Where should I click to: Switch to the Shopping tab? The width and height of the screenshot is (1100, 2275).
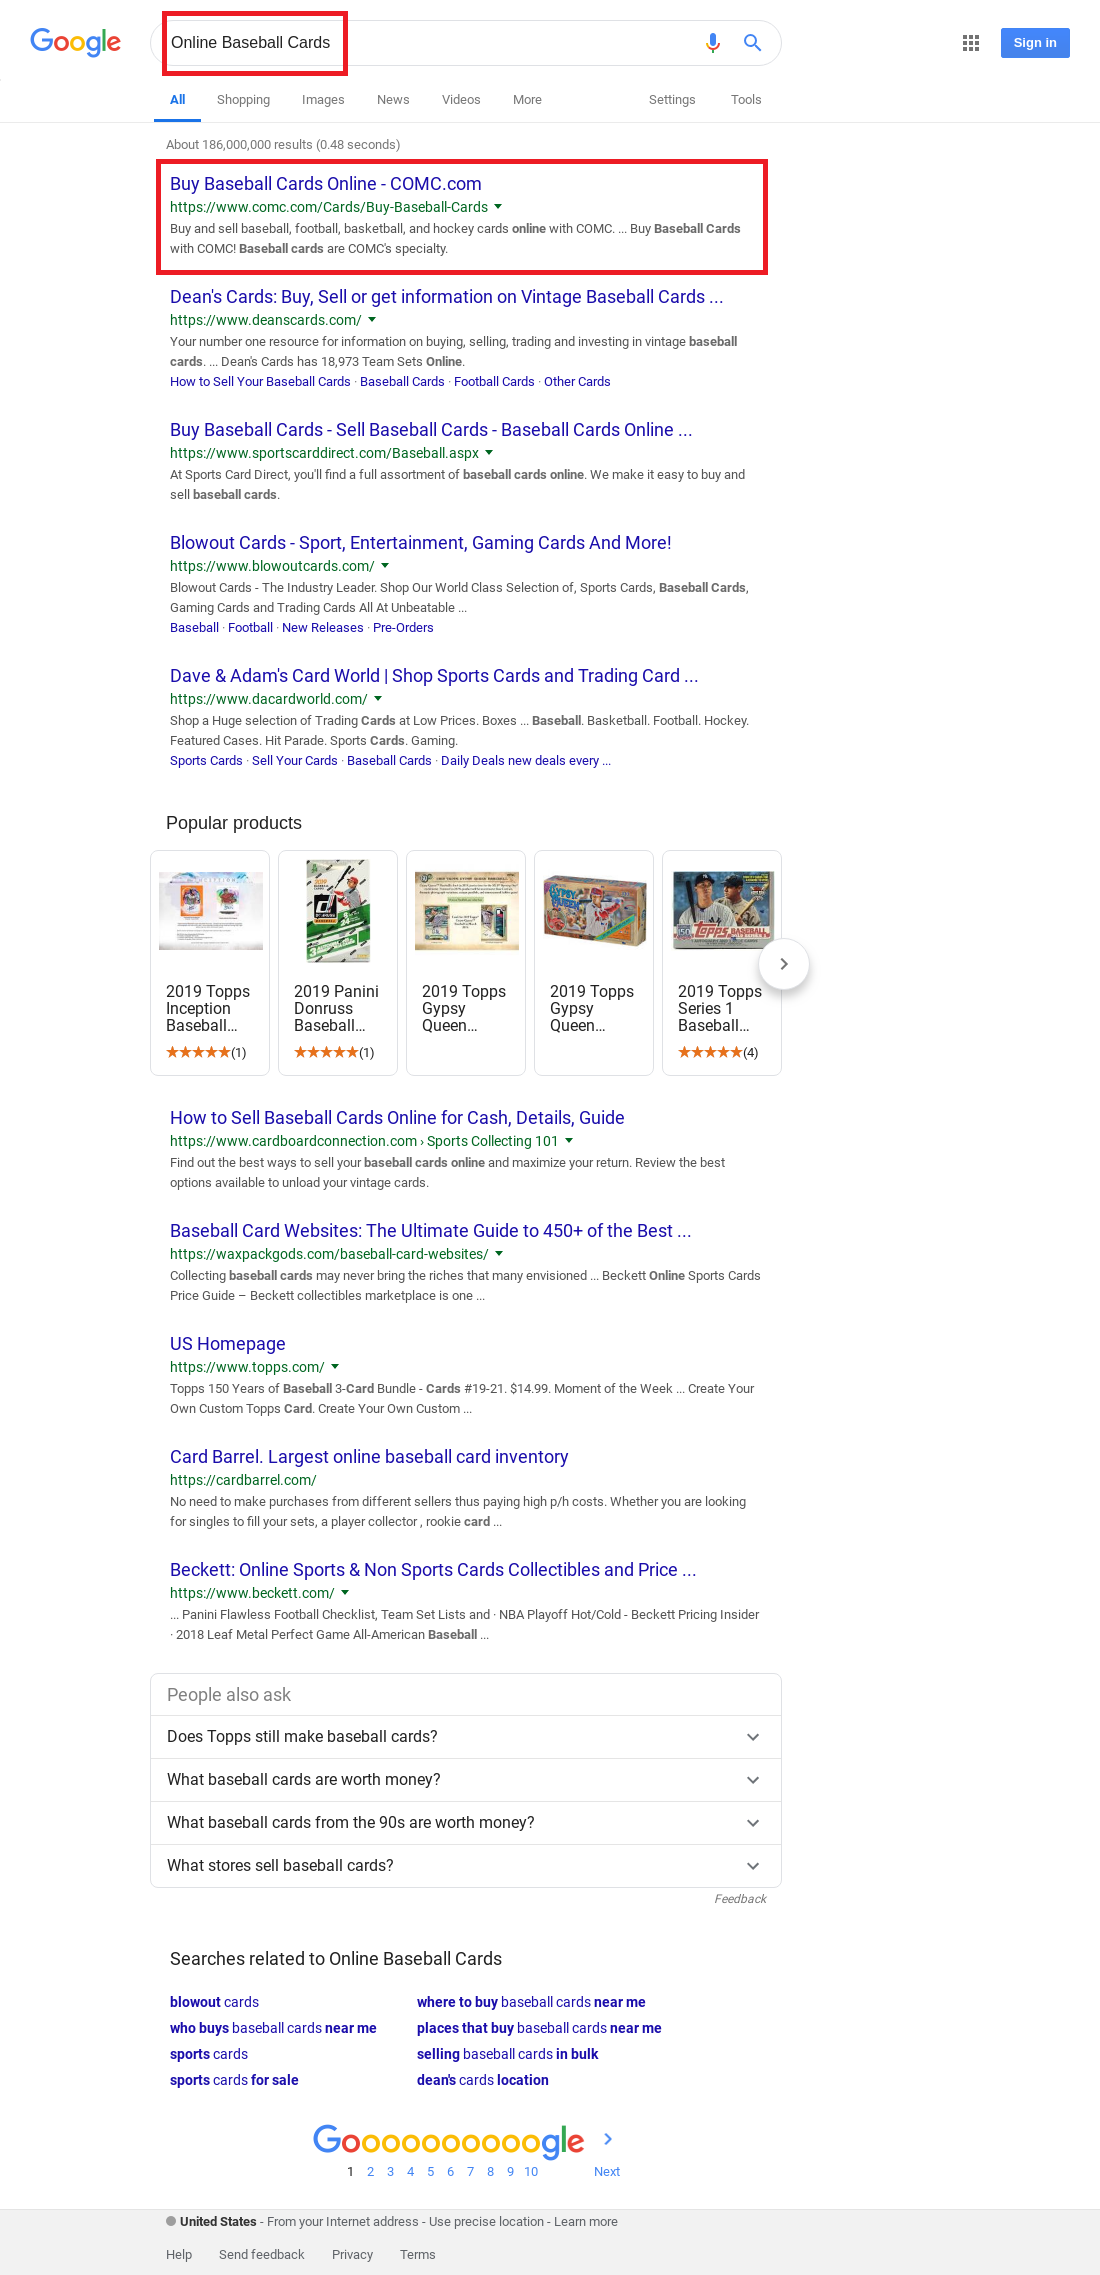pos(243,100)
